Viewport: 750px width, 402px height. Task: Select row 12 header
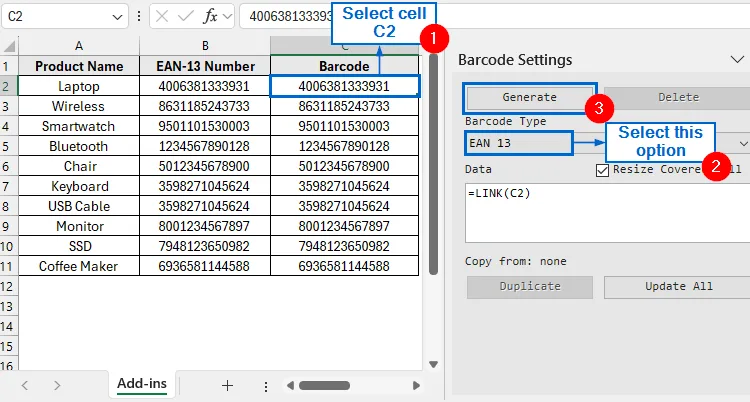(x=7, y=287)
